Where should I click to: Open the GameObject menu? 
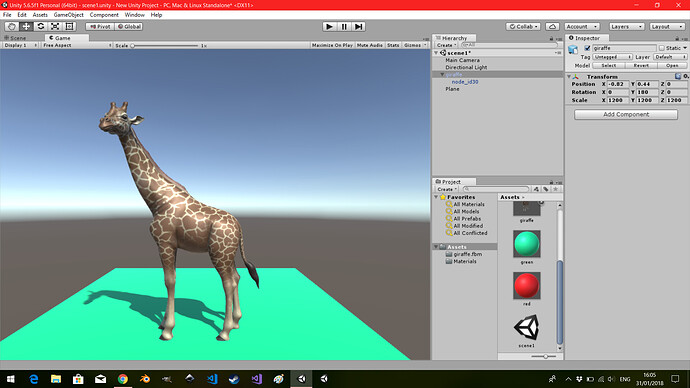pyautogui.click(x=68, y=15)
